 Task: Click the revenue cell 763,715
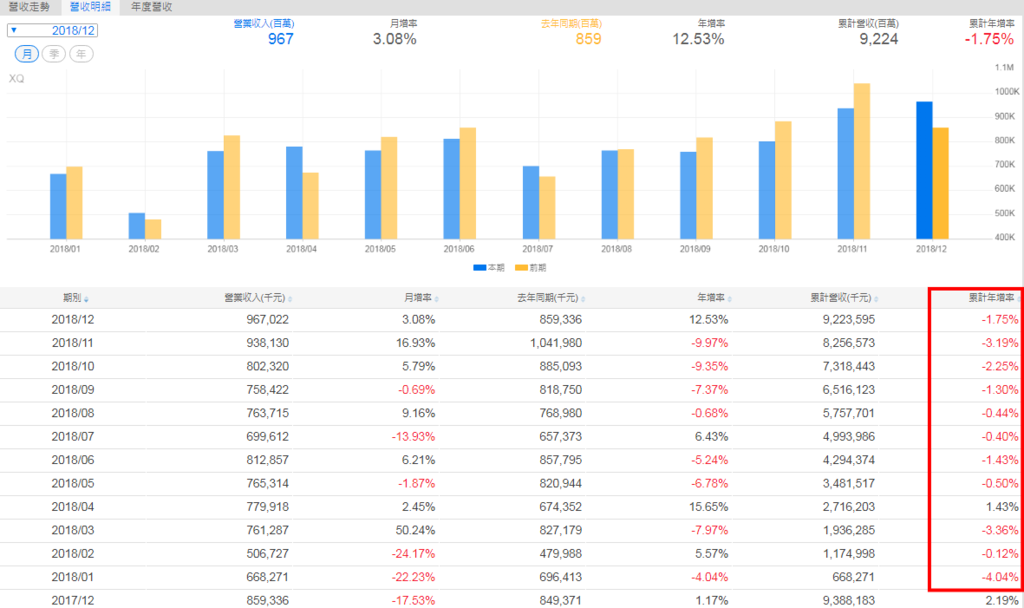[267, 413]
